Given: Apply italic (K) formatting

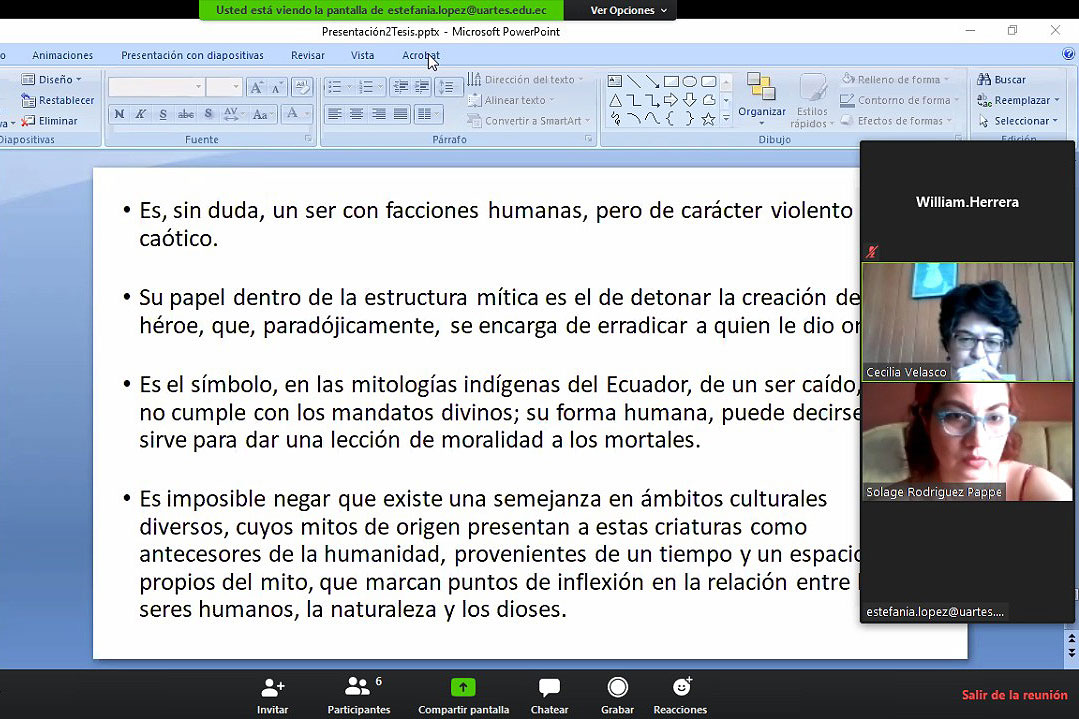Looking at the screenshot, I should [x=141, y=114].
